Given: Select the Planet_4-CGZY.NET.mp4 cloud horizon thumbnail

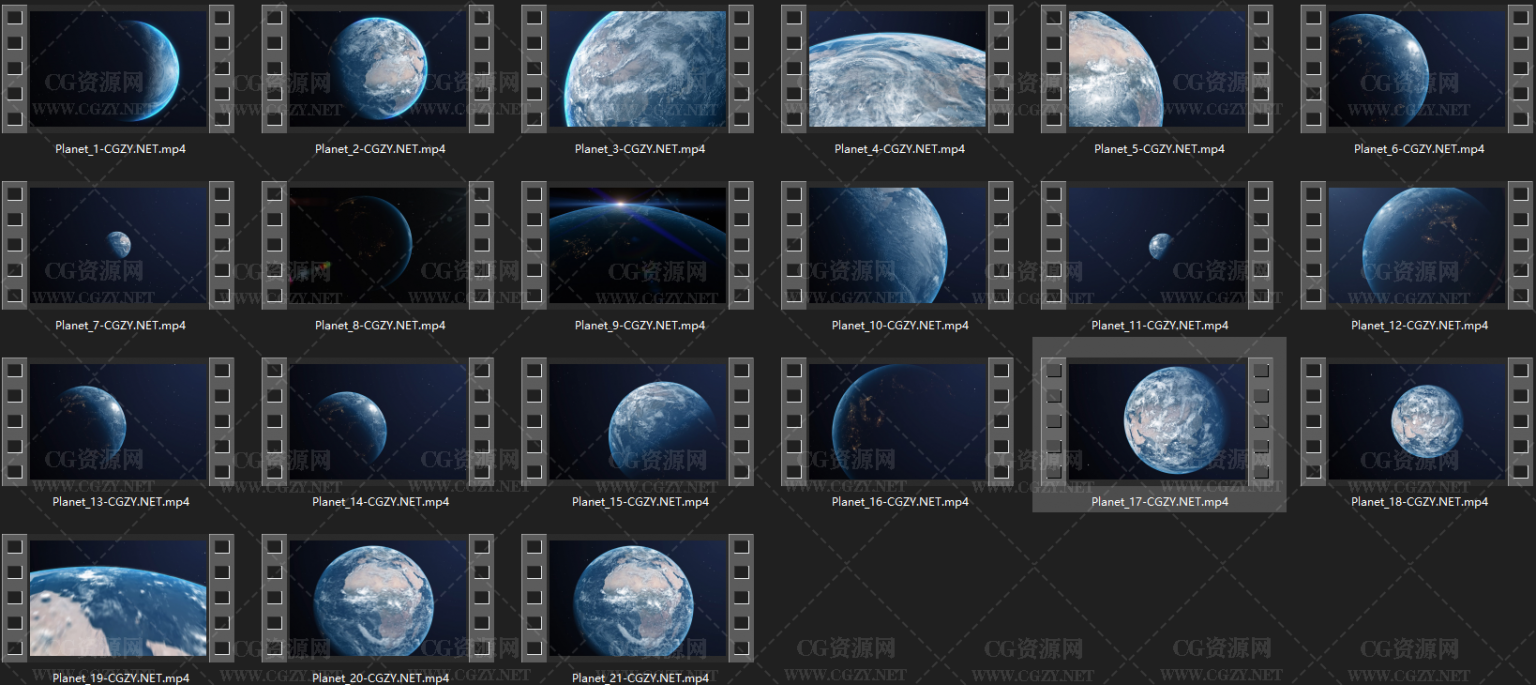Looking at the screenshot, I should (x=897, y=69).
